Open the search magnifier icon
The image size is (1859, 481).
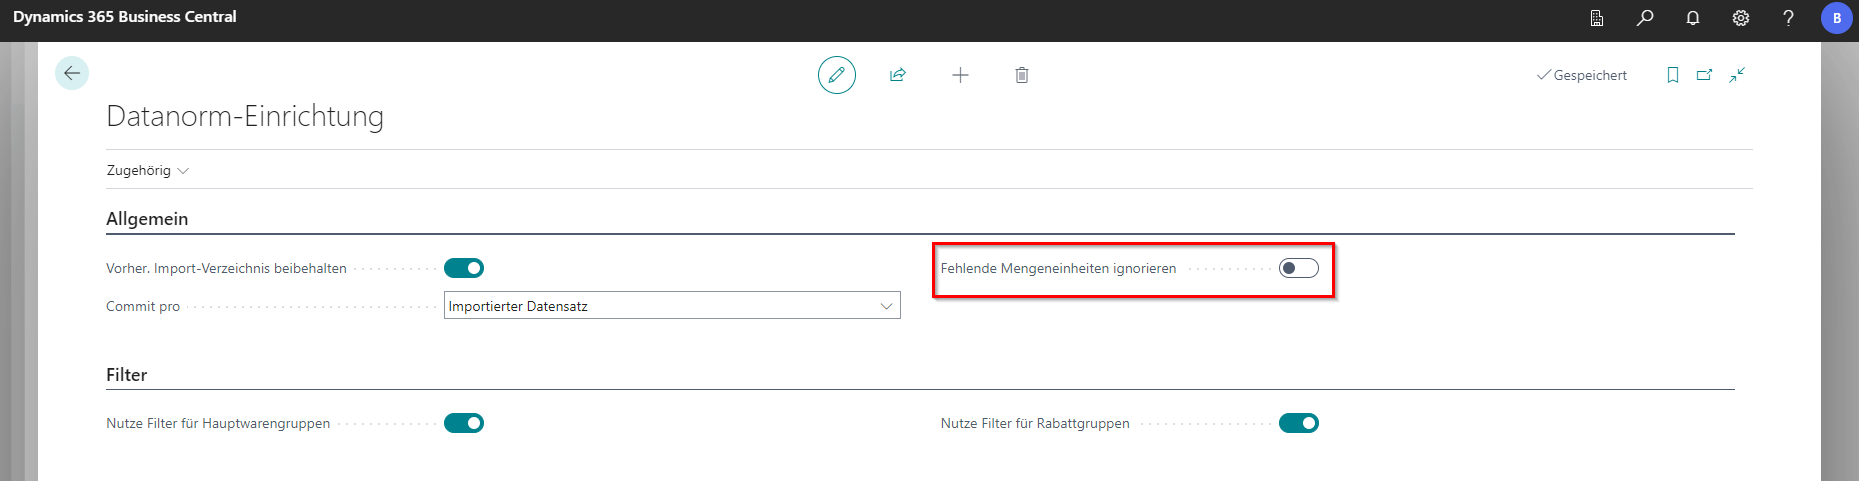[x=1645, y=18]
